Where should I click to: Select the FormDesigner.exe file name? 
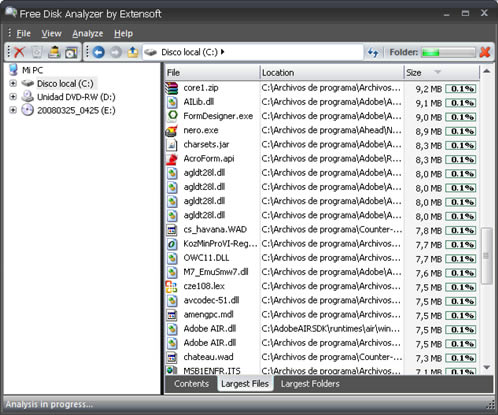pos(218,116)
